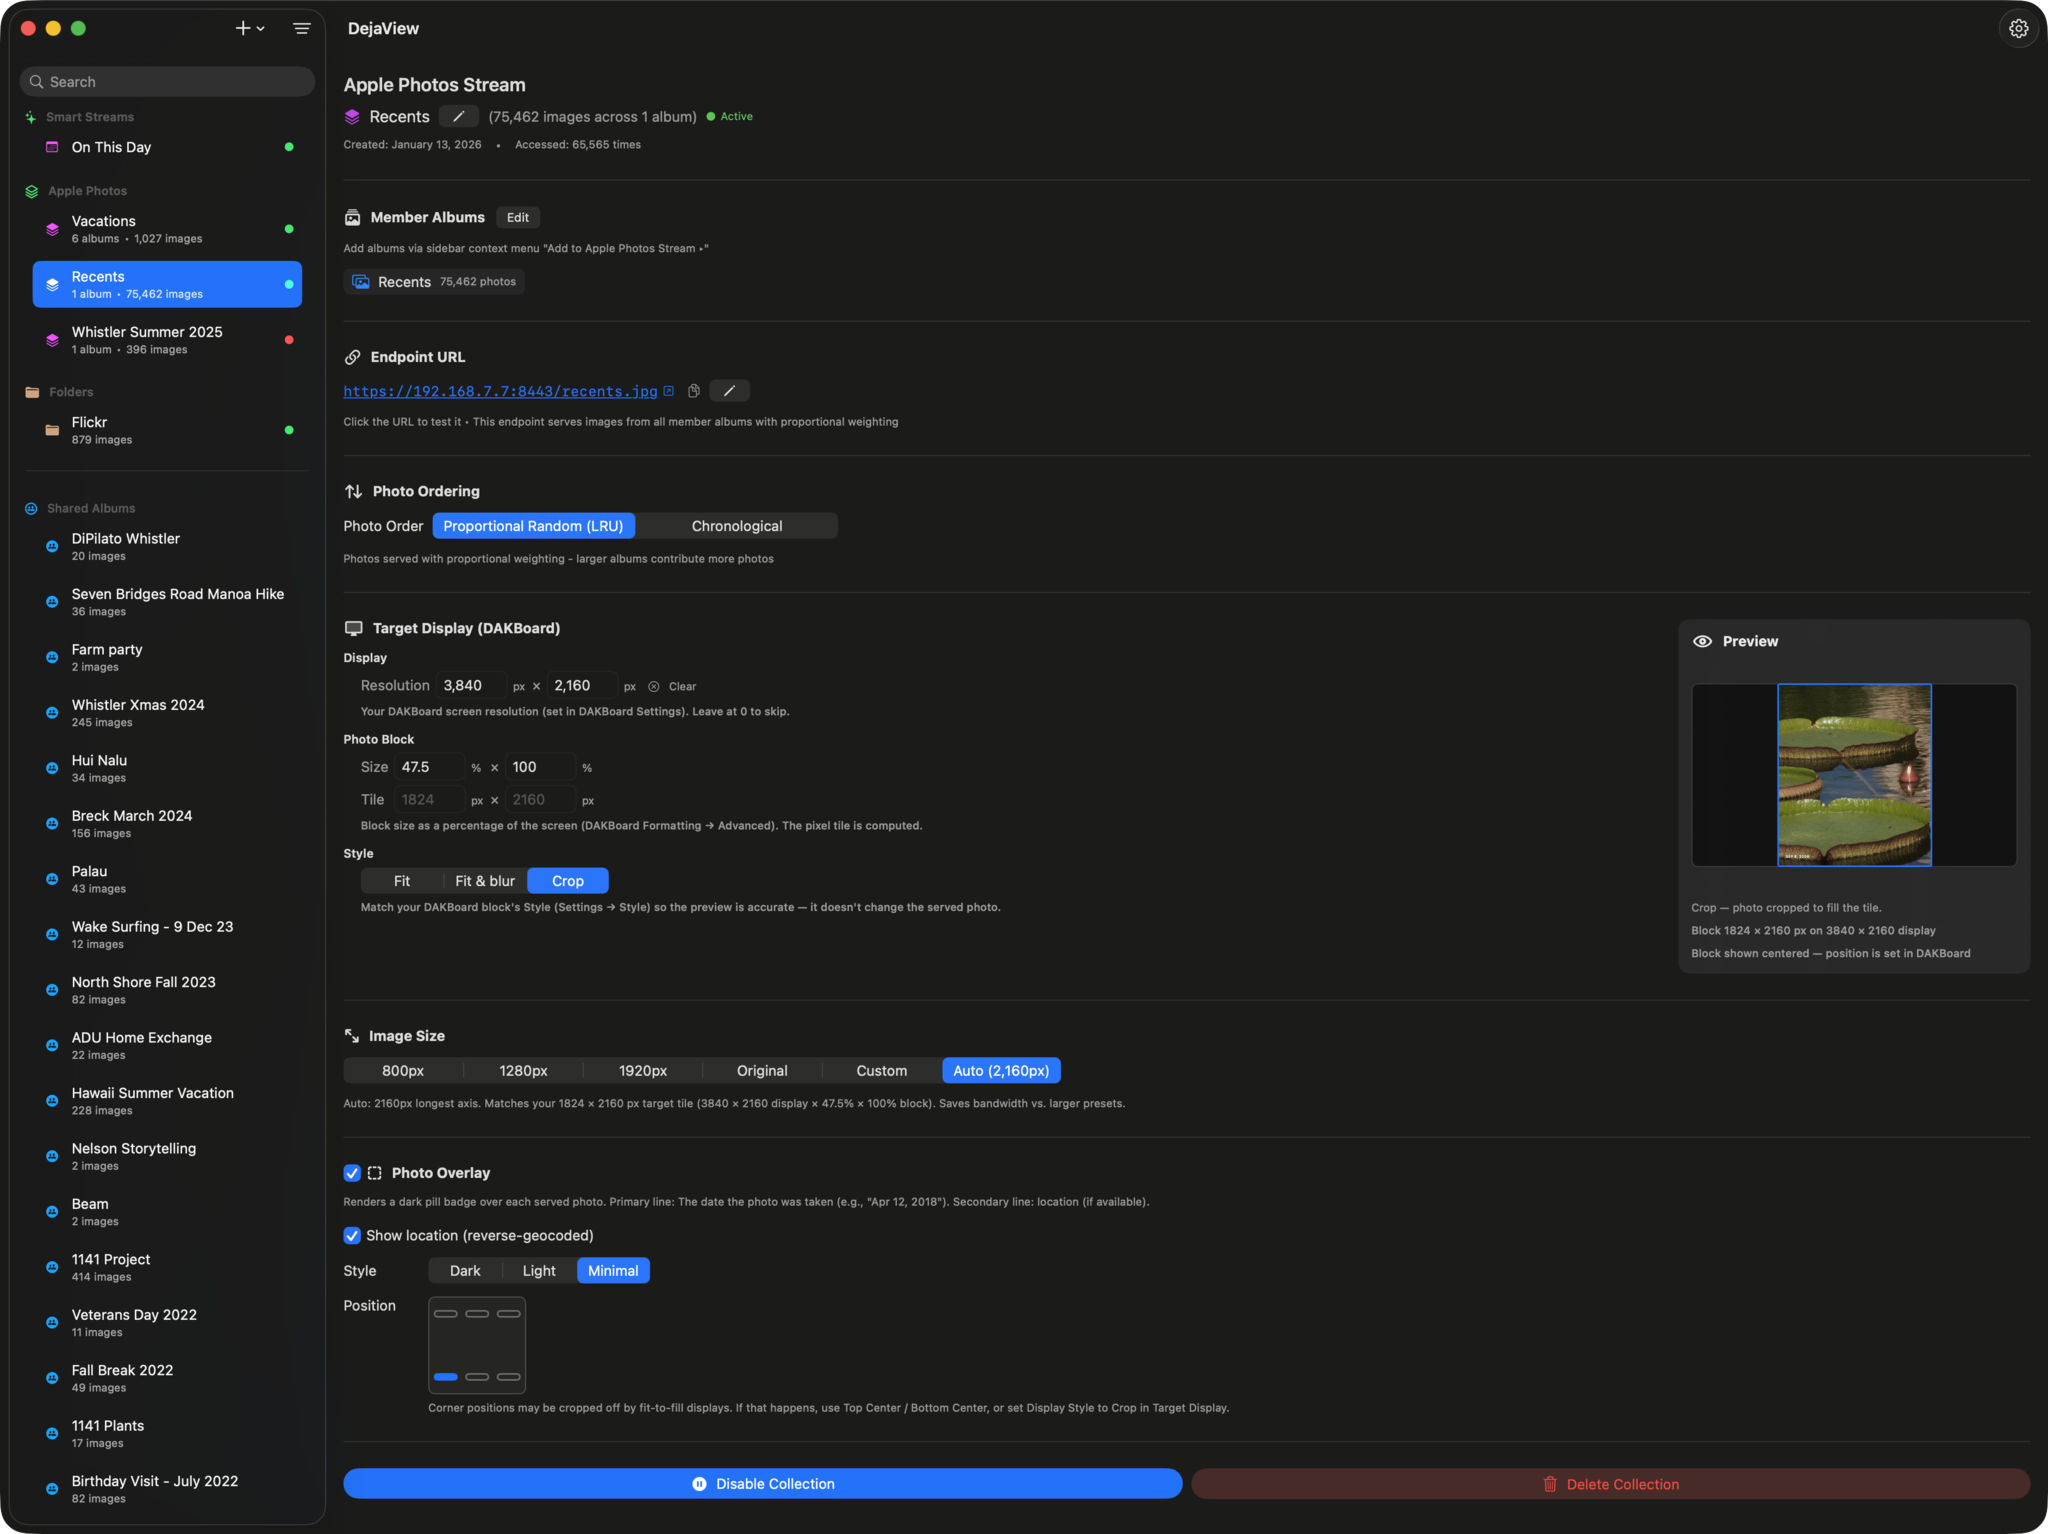Viewport: 2048px width, 1534px height.
Task: Click the photo block width percent field
Action: click(429, 767)
